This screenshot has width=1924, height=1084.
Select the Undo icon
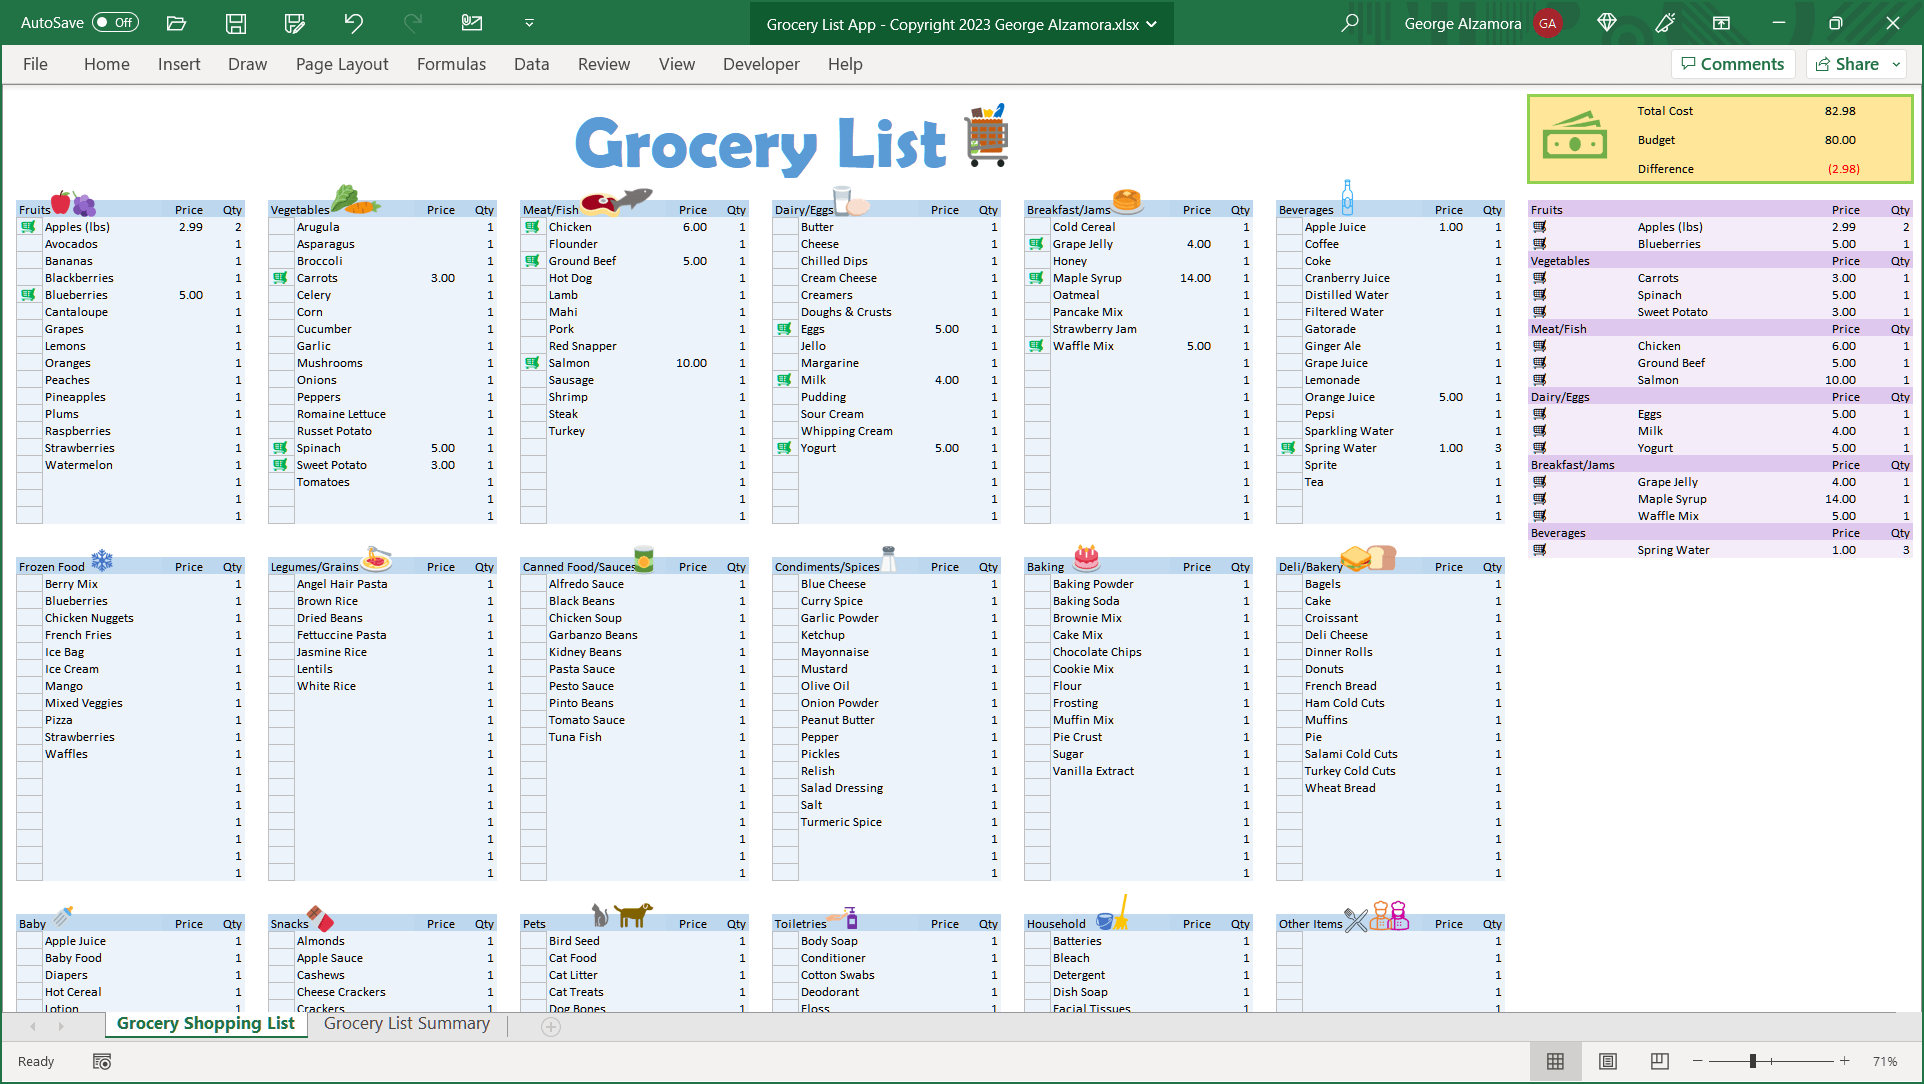tap(353, 23)
